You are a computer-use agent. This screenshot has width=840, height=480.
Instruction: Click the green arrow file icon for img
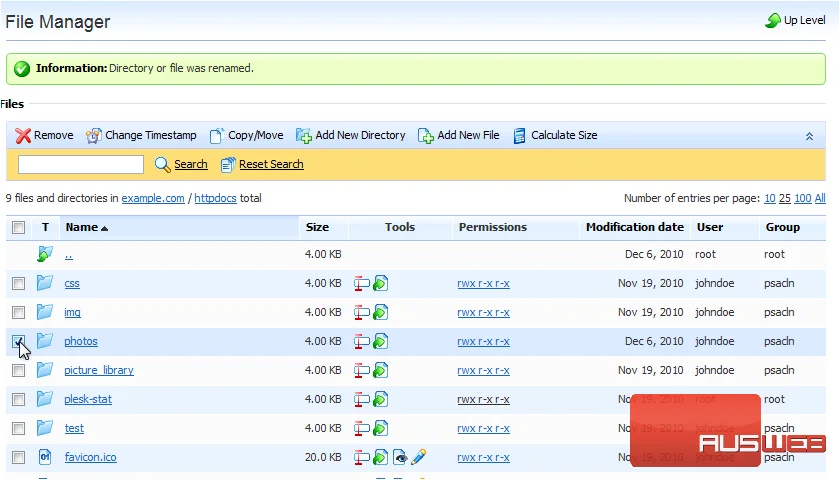[x=380, y=312]
